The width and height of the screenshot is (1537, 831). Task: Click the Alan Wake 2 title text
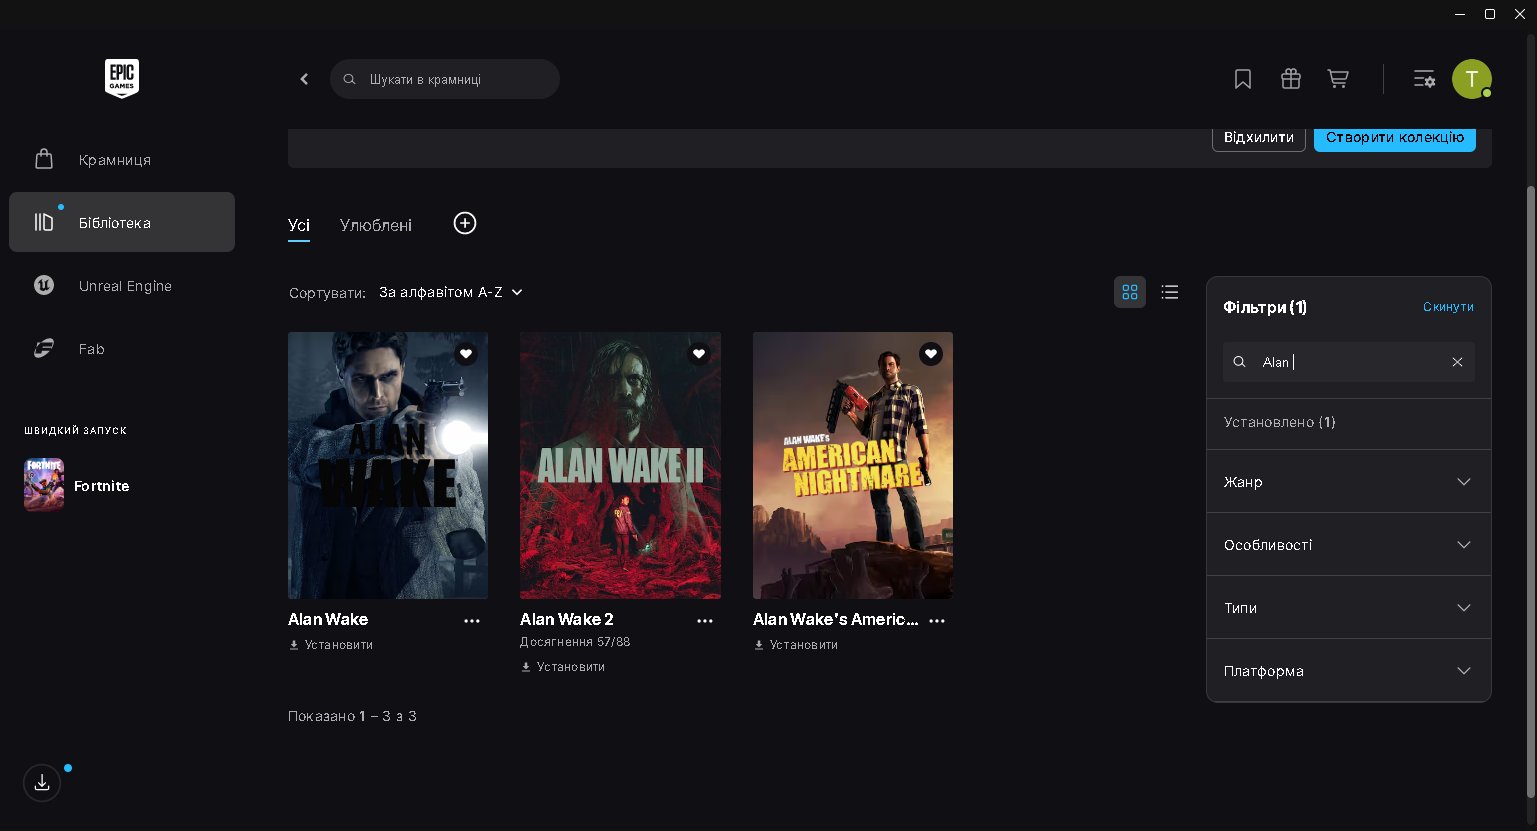[x=567, y=620]
